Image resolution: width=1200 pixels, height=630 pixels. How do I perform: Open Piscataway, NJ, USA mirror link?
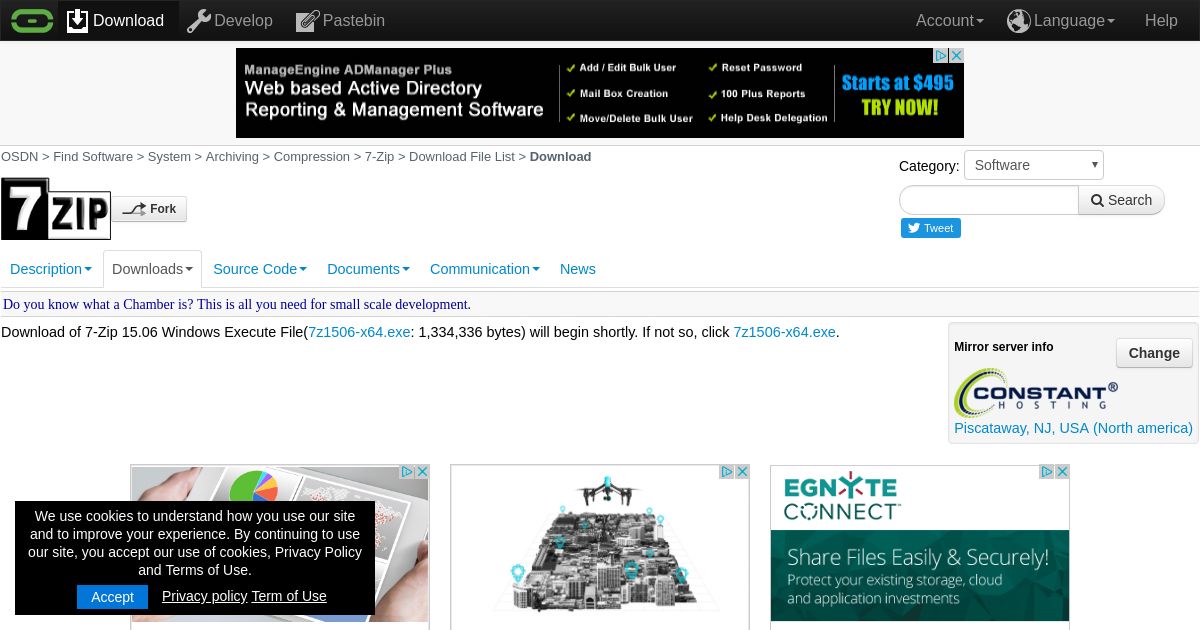click(x=1073, y=428)
